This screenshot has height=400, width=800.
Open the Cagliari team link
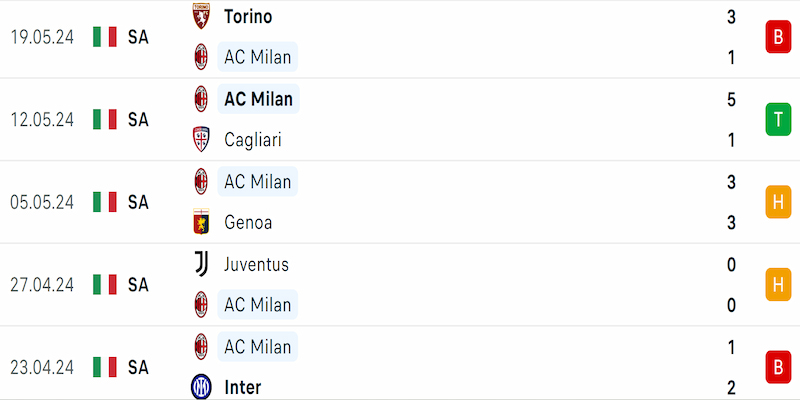[253, 140]
